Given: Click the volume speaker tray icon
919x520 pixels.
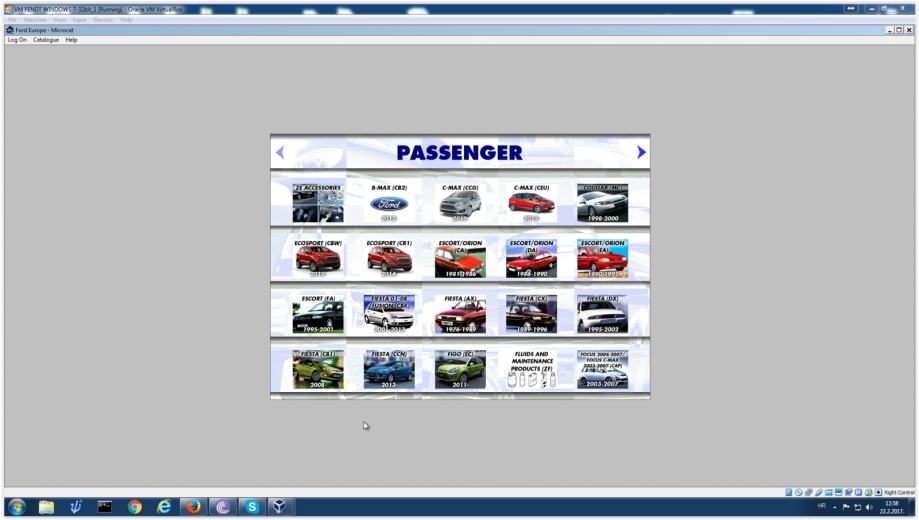Looking at the screenshot, I should [869, 507].
